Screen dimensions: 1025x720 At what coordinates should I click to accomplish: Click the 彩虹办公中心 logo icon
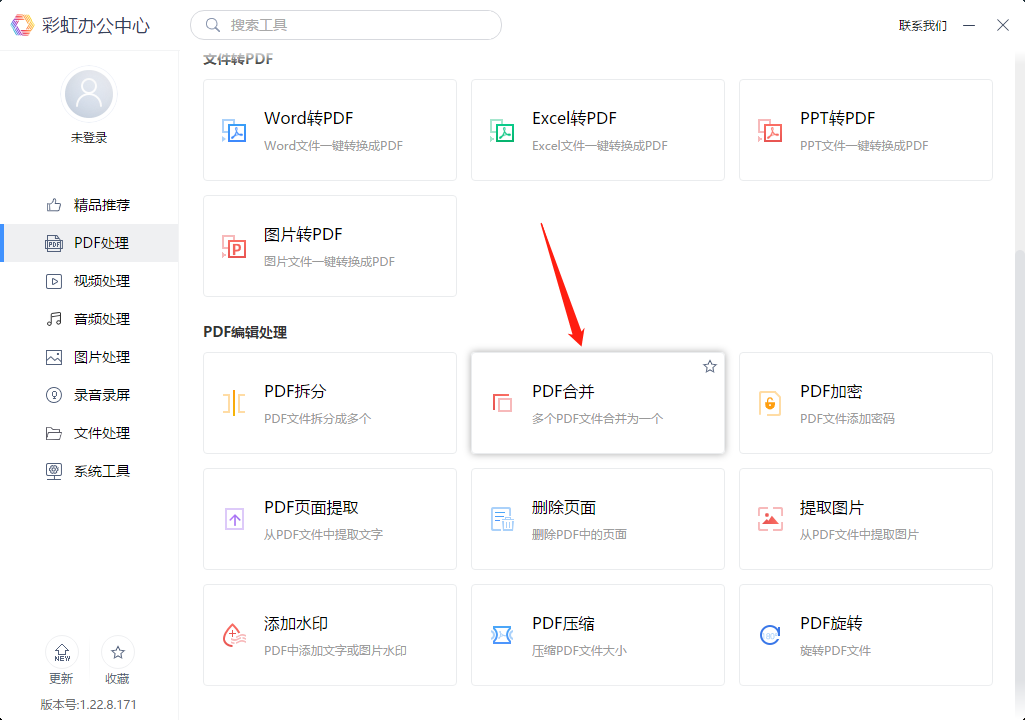(22, 25)
